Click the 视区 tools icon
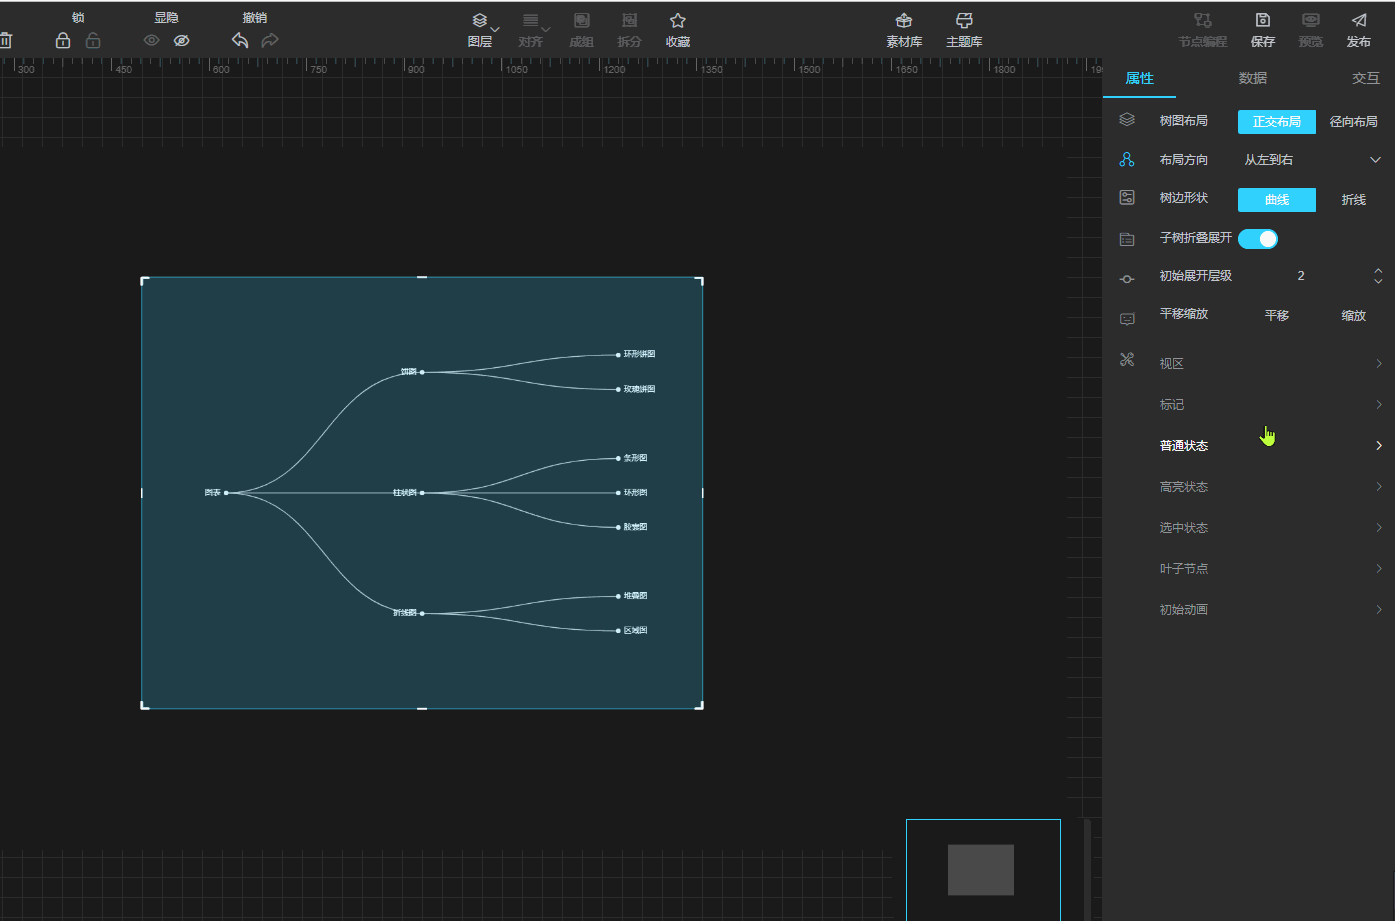This screenshot has height=921, width=1395. pyautogui.click(x=1127, y=360)
